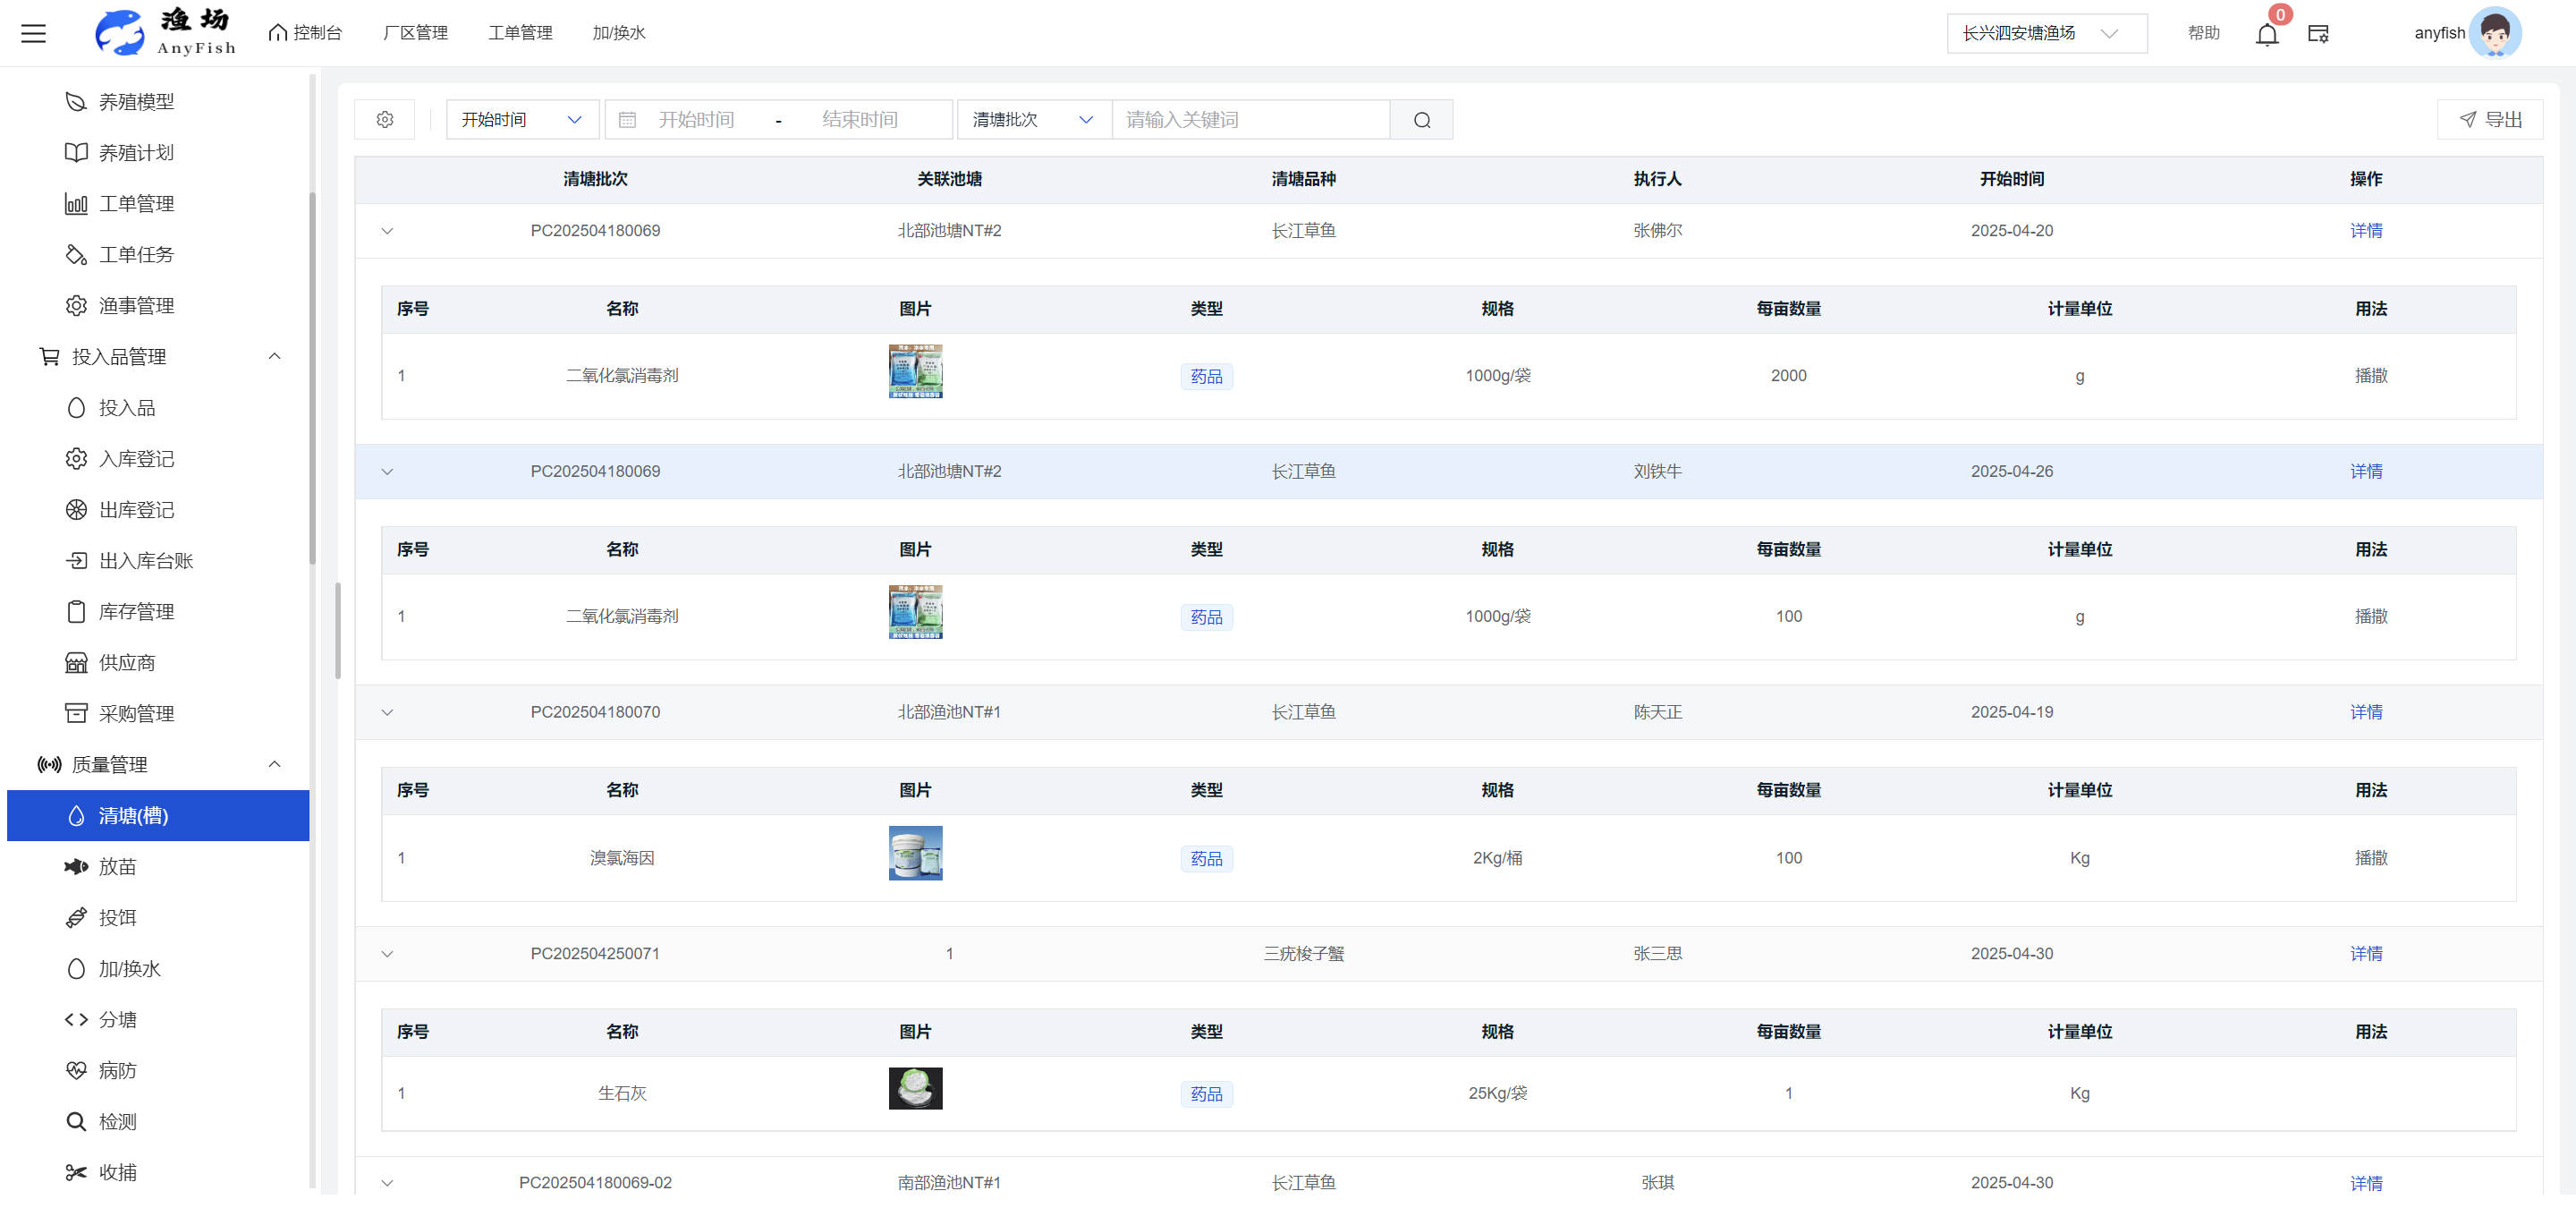Click the 导出 export button
This screenshot has width=2576, height=1208.
point(2490,120)
